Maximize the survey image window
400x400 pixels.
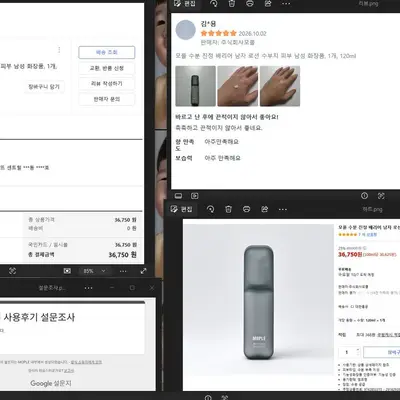pos(132,287)
